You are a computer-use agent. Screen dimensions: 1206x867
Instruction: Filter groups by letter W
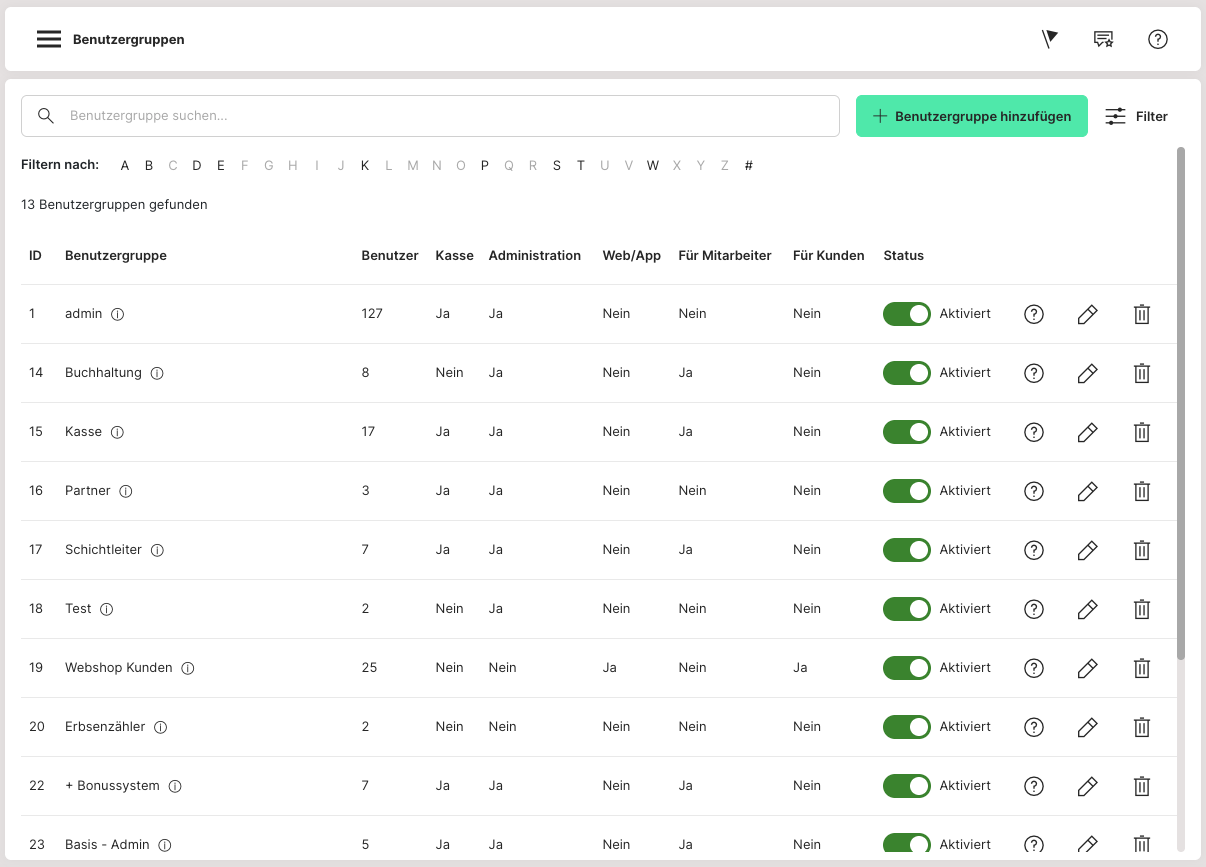click(652, 166)
